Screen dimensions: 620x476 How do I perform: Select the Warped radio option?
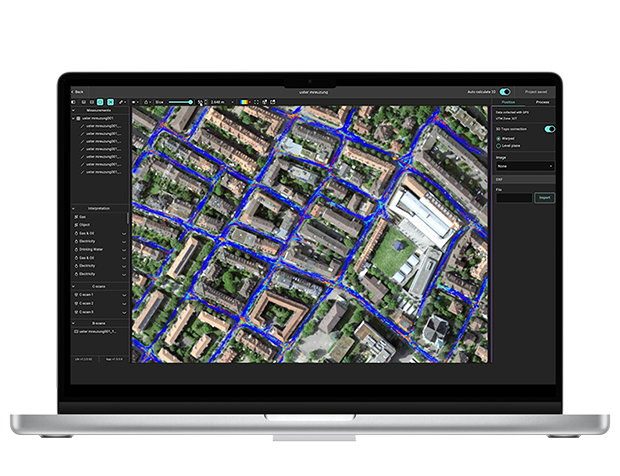(x=499, y=139)
